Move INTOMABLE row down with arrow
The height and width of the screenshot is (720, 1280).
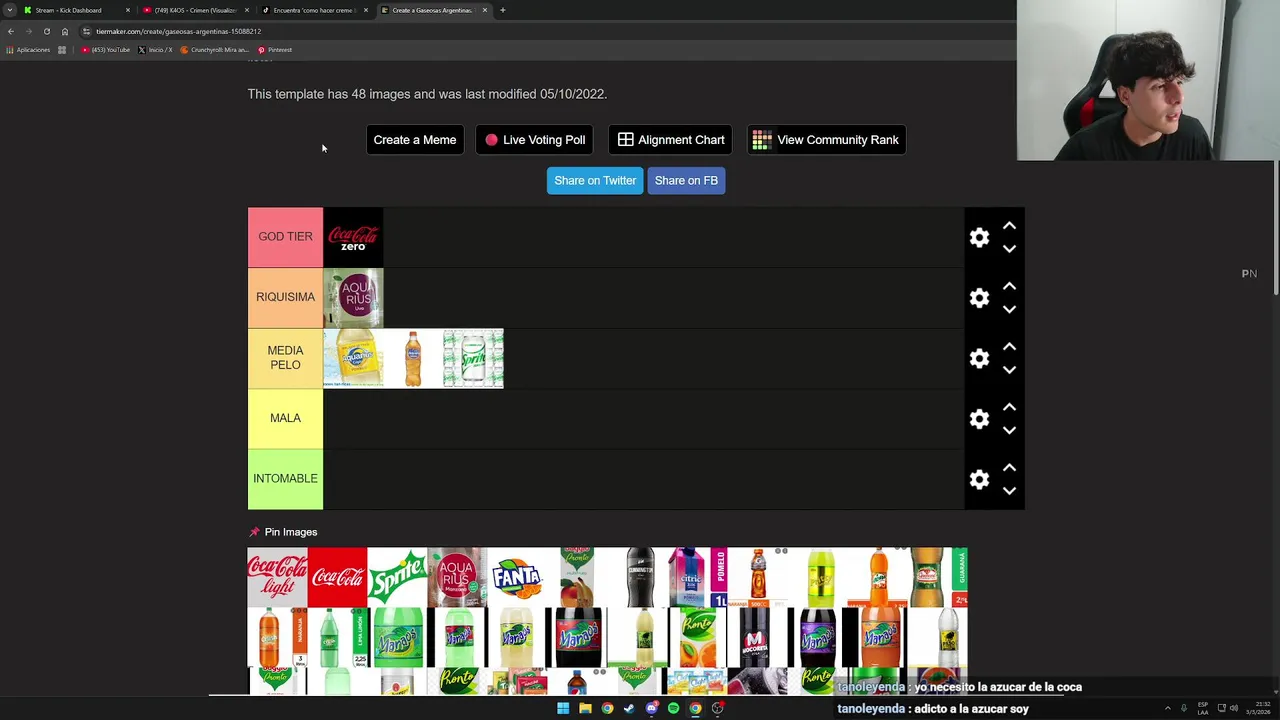(1009, 491)
